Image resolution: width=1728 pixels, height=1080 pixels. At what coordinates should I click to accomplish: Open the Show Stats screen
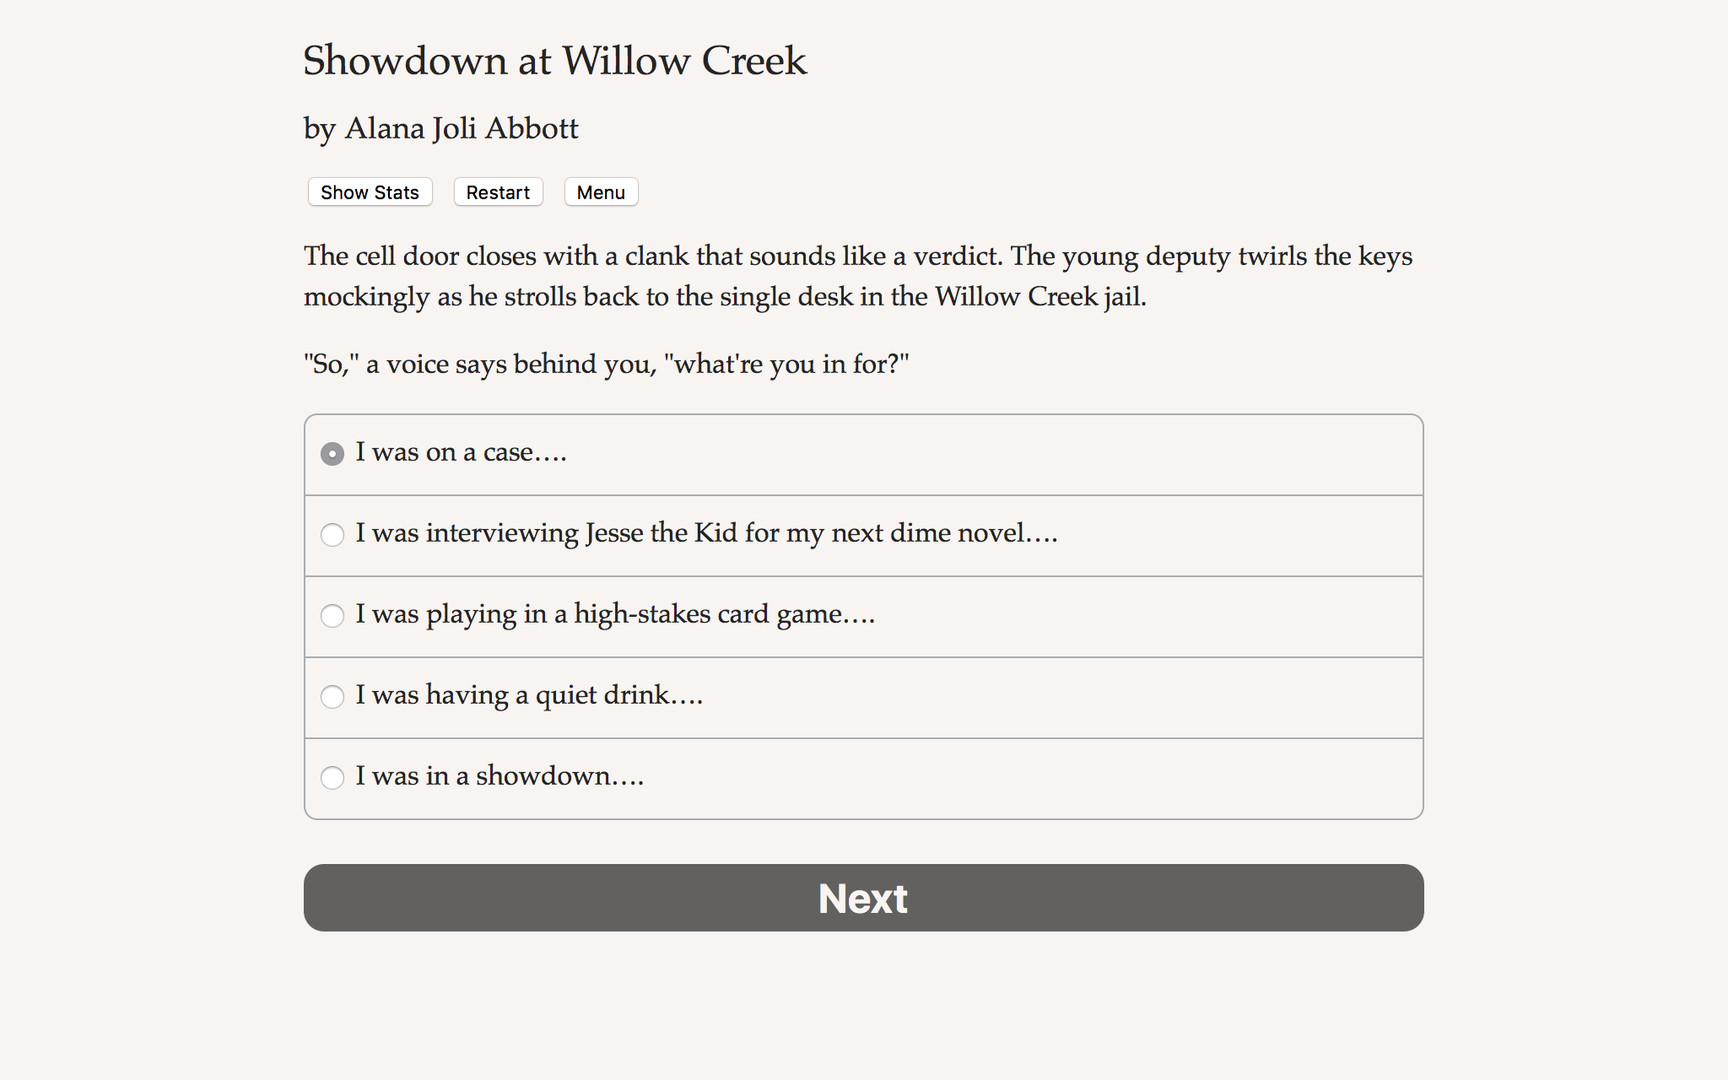[x=369, y=192]
